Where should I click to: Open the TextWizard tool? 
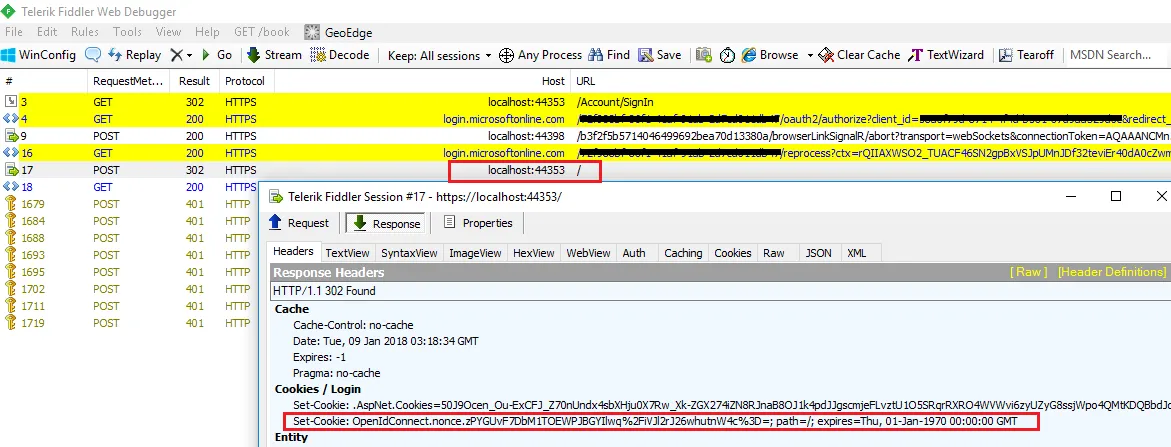(946, 54)
